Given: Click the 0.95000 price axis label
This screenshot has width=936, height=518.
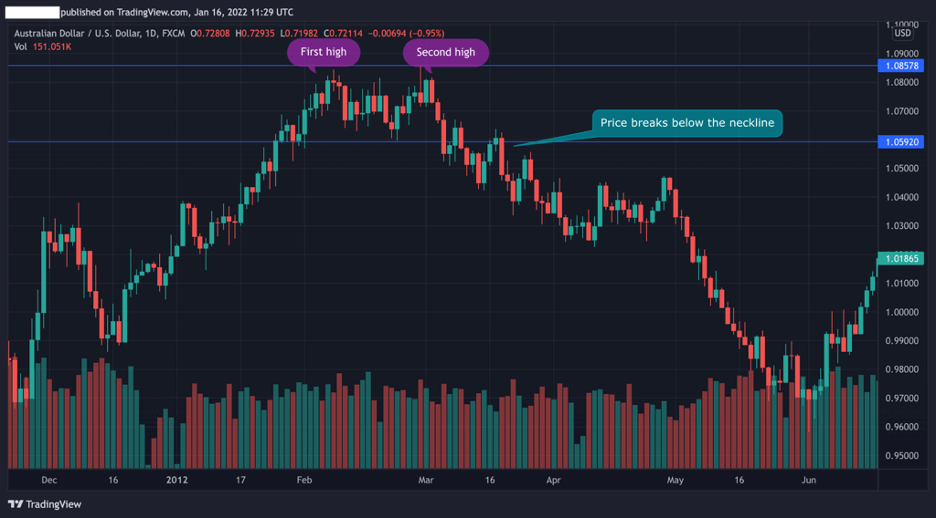Looking at the screenshot, I should (901, 456).
